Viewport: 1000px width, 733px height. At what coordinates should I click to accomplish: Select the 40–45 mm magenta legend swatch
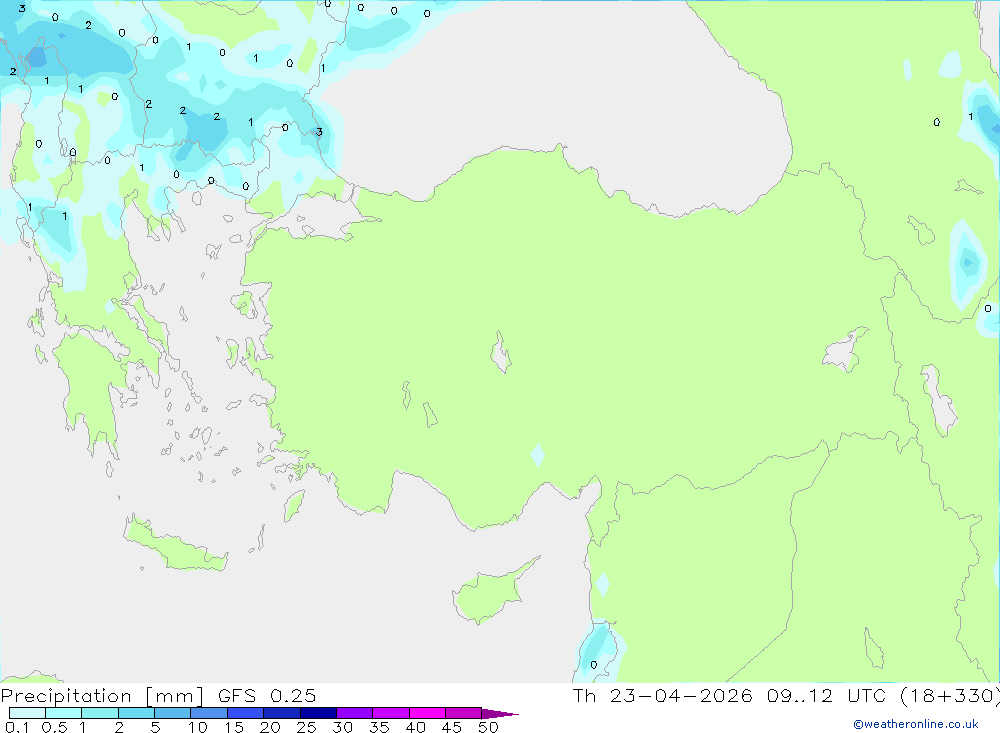[x=427, y=713]
